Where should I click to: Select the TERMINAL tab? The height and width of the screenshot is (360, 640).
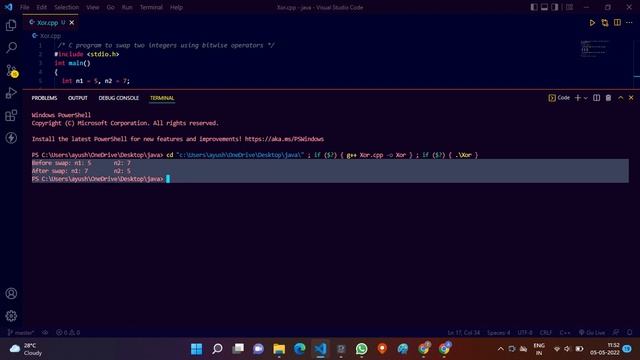click(162, 98)
